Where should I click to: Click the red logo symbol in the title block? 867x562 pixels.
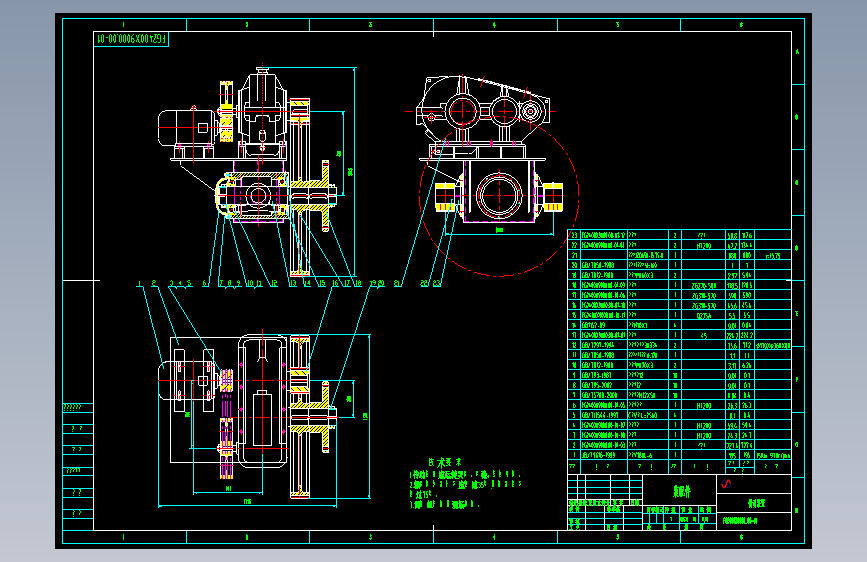(x=726, y=484)
